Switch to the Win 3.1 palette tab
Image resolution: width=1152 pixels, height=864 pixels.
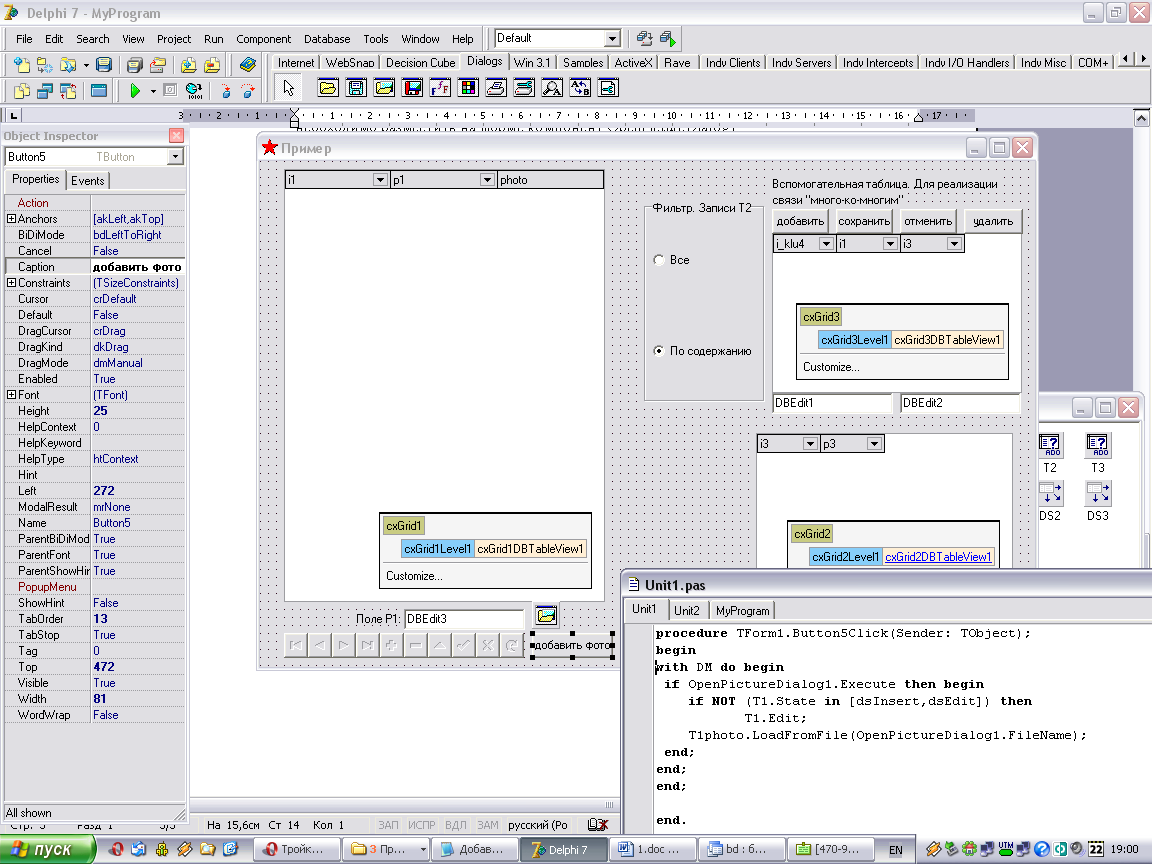tap(532, 63)
